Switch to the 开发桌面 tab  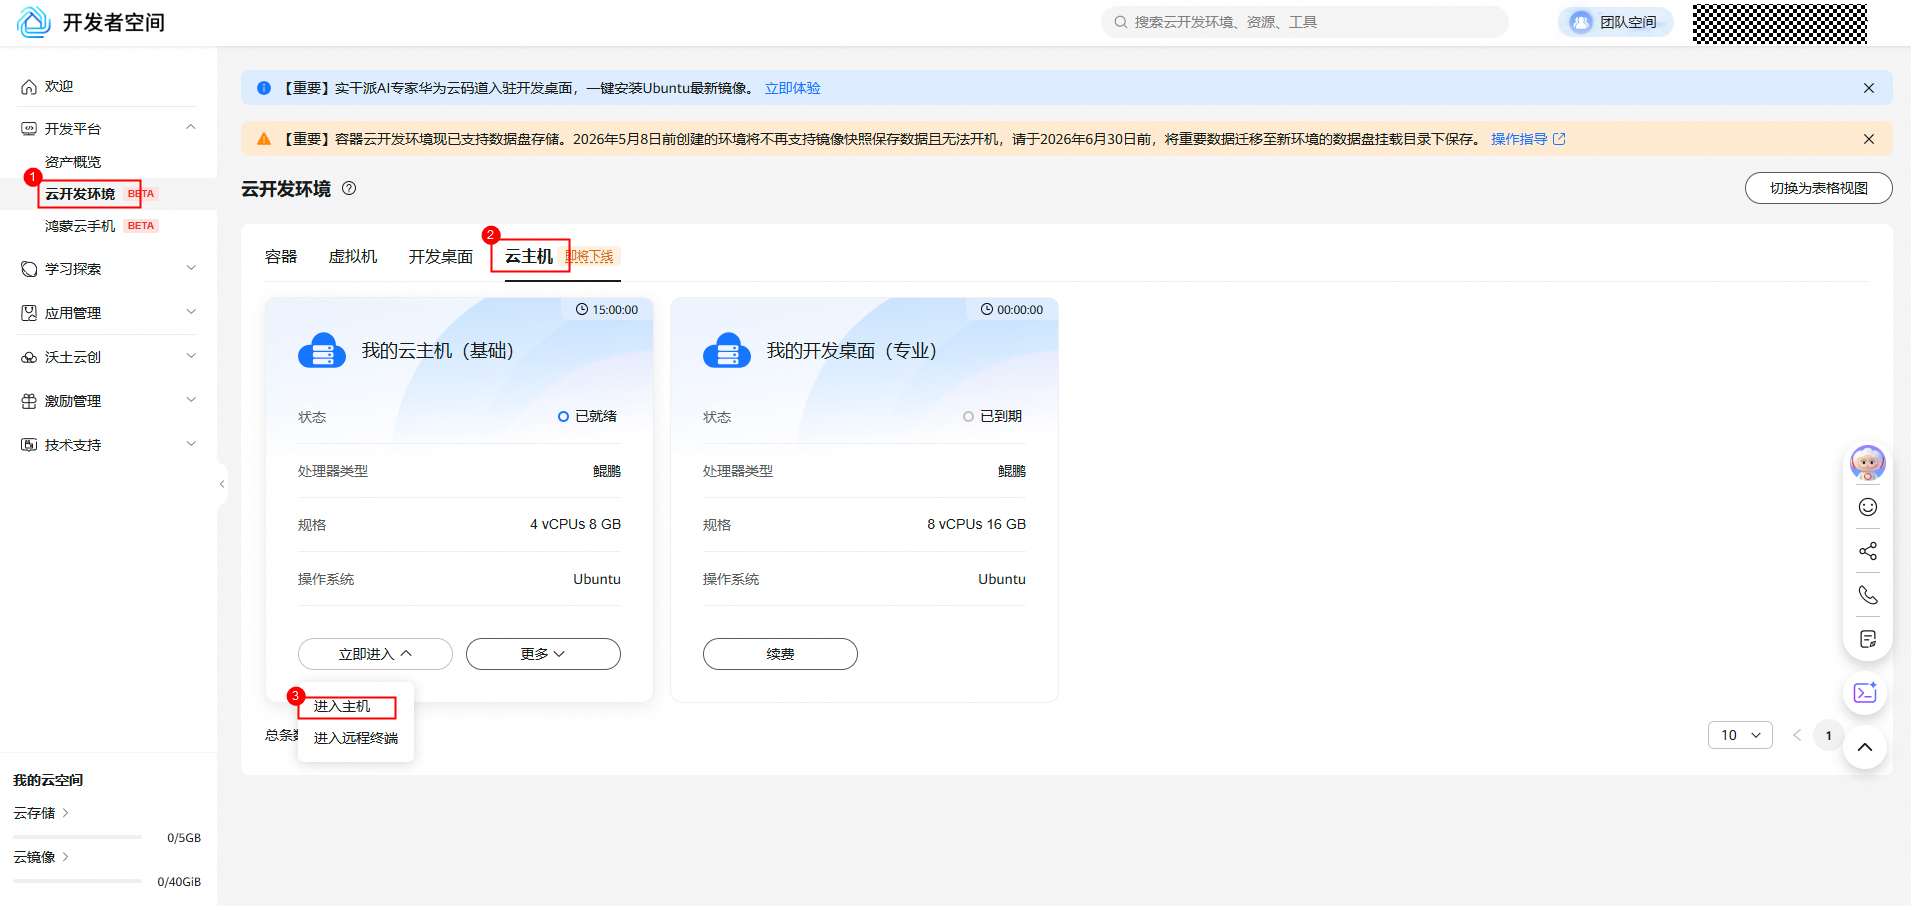(441, 257)
